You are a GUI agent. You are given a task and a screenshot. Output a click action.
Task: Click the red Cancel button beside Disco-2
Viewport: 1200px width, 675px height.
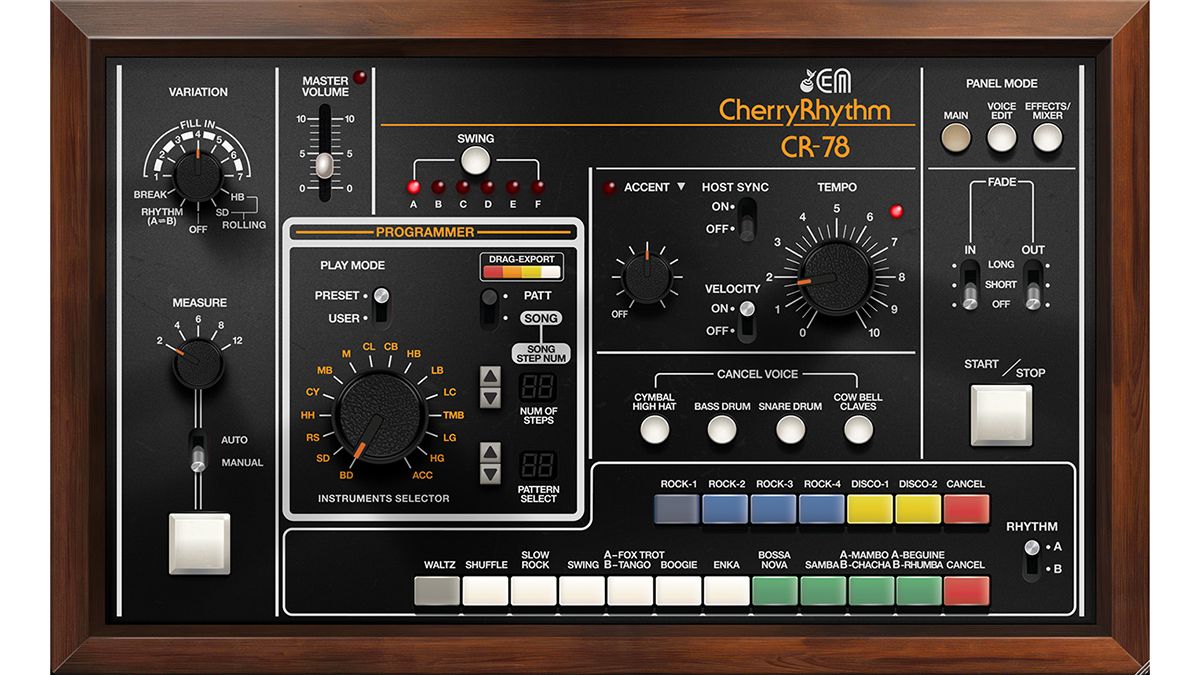[966, 509]
